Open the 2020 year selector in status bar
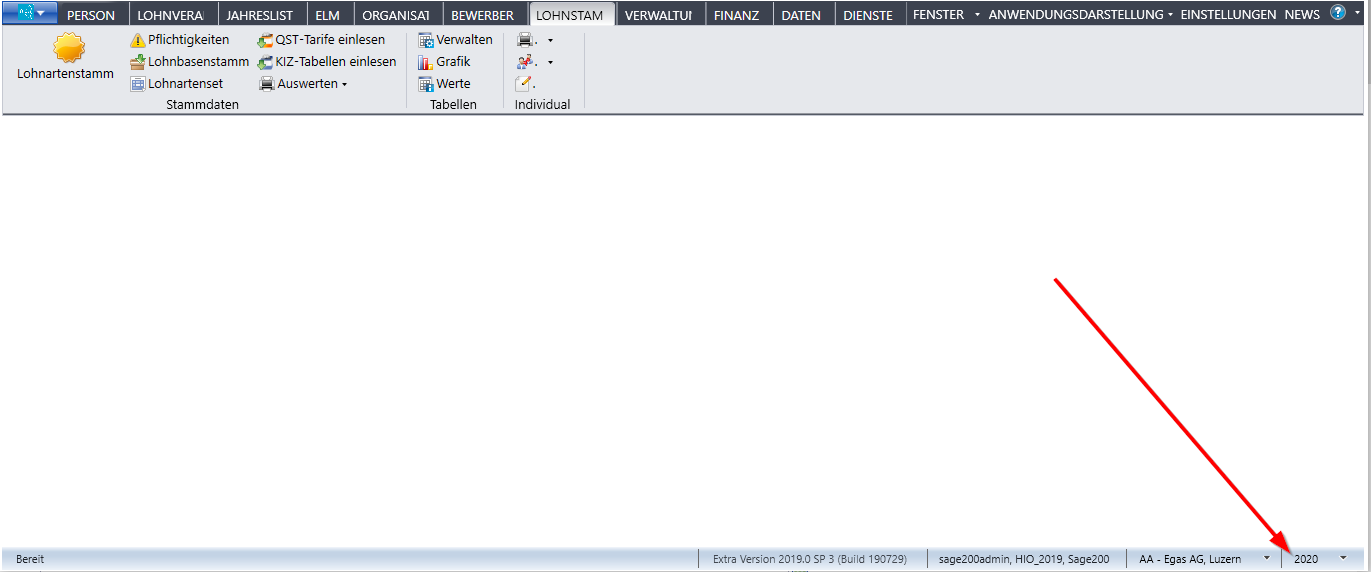The height and width of the screenshot is (572, 1371). click(x=1320, y=559)
